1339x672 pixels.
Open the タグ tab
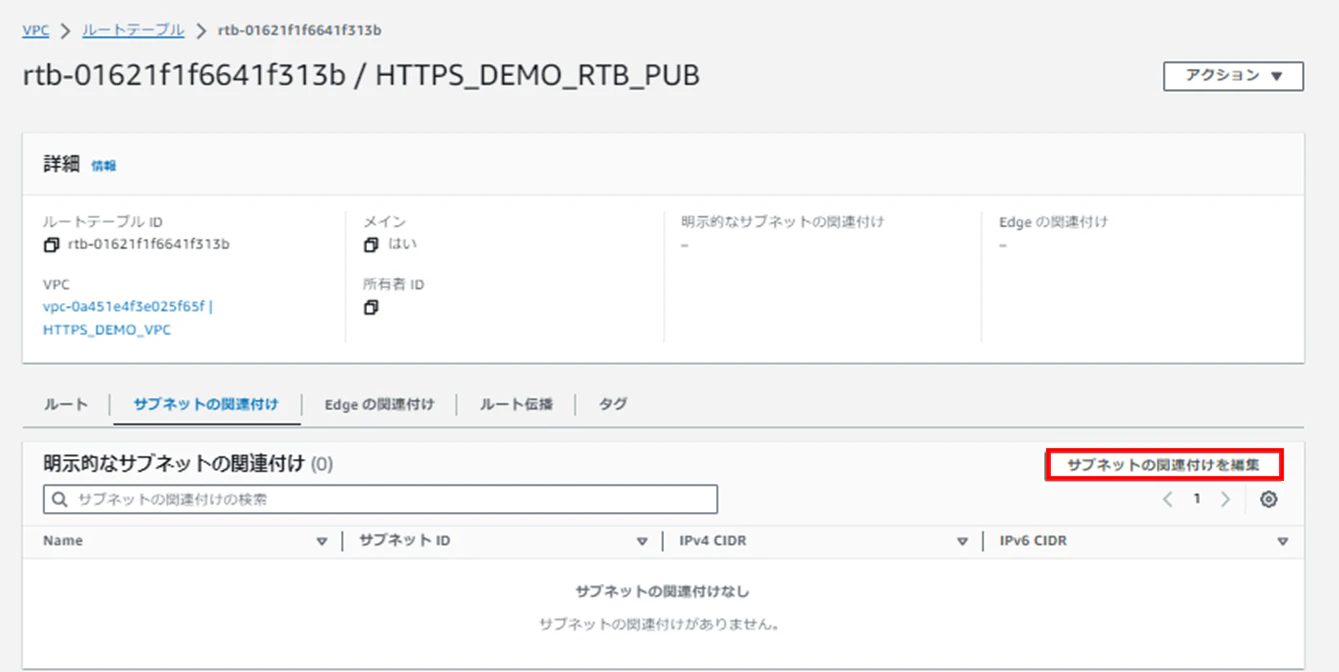pyautogui.click(x=613, y=404)
